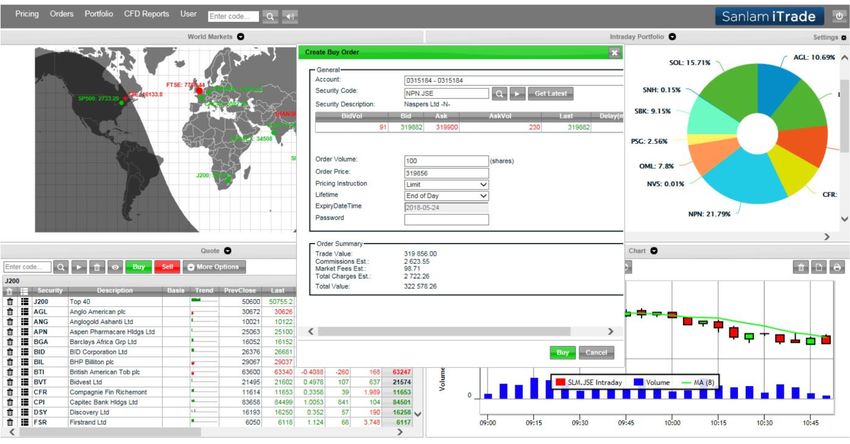Click the Settings gear icon

pyautogui.click(x=843, y=37)
